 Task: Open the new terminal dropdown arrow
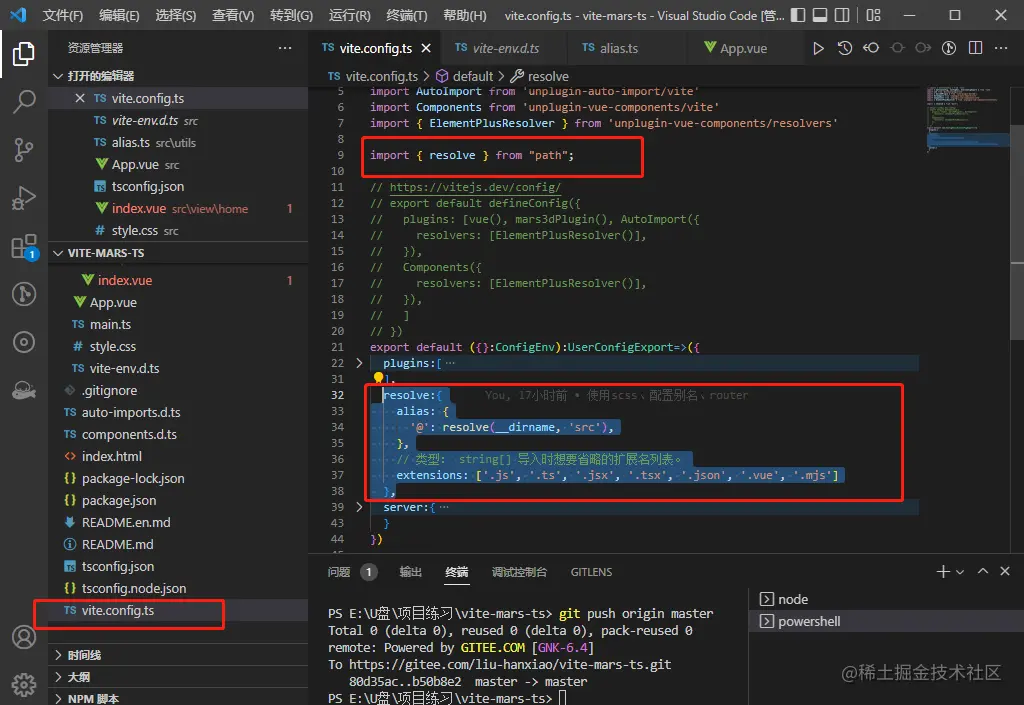coord(960,572)
